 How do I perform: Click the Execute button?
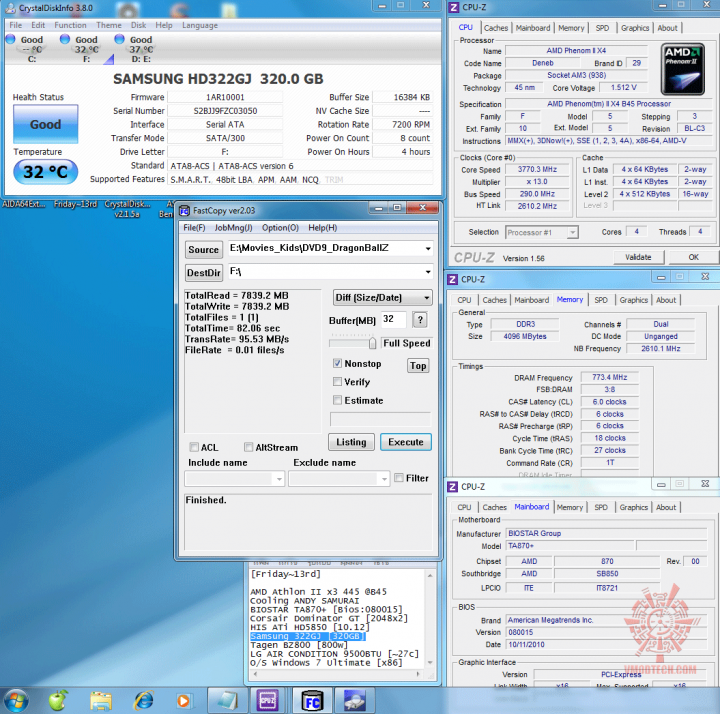pyautogui.click(x=405, y=442)
